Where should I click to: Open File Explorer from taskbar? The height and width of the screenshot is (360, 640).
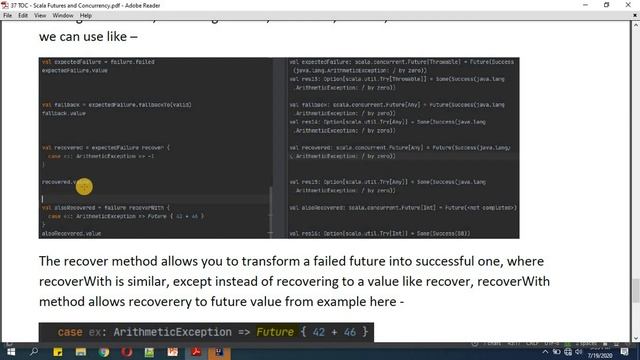[x=81, y=352]
